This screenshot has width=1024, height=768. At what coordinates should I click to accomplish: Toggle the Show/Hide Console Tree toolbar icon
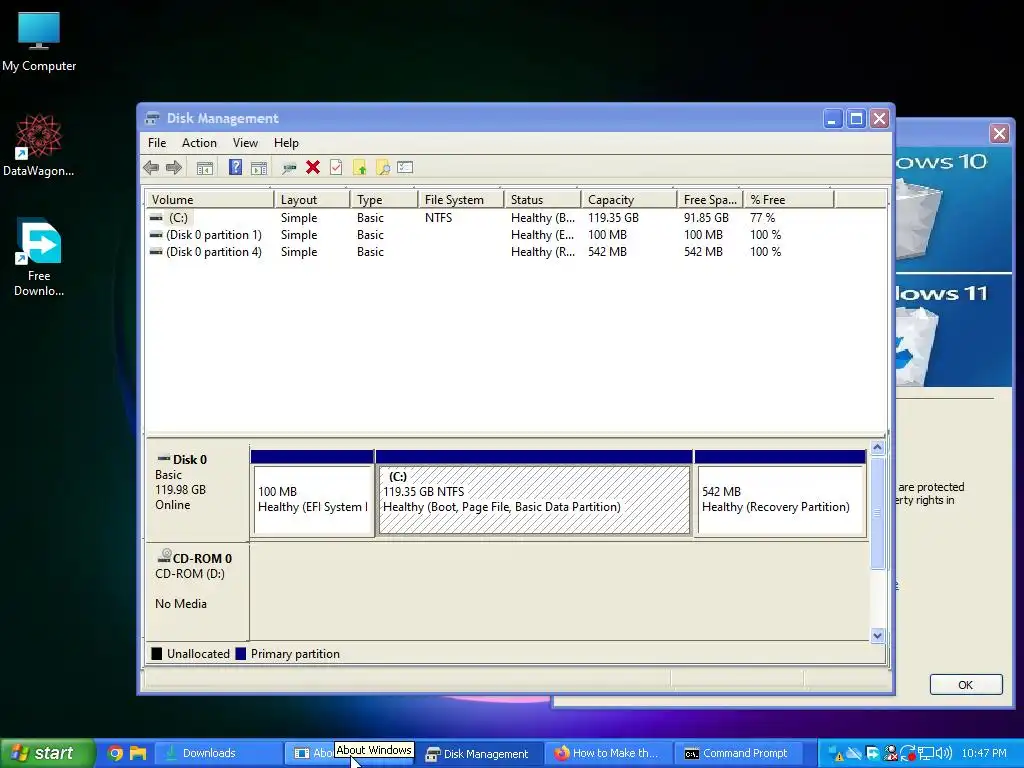pos(205,168)
